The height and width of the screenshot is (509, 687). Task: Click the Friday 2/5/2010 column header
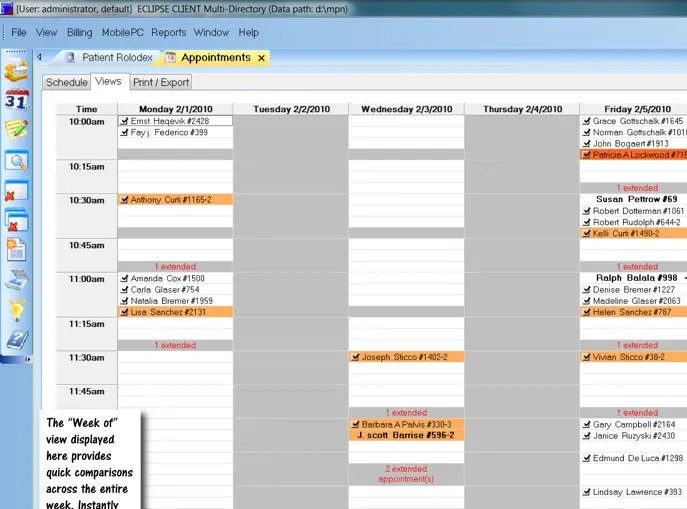click(x=634, y=109)
